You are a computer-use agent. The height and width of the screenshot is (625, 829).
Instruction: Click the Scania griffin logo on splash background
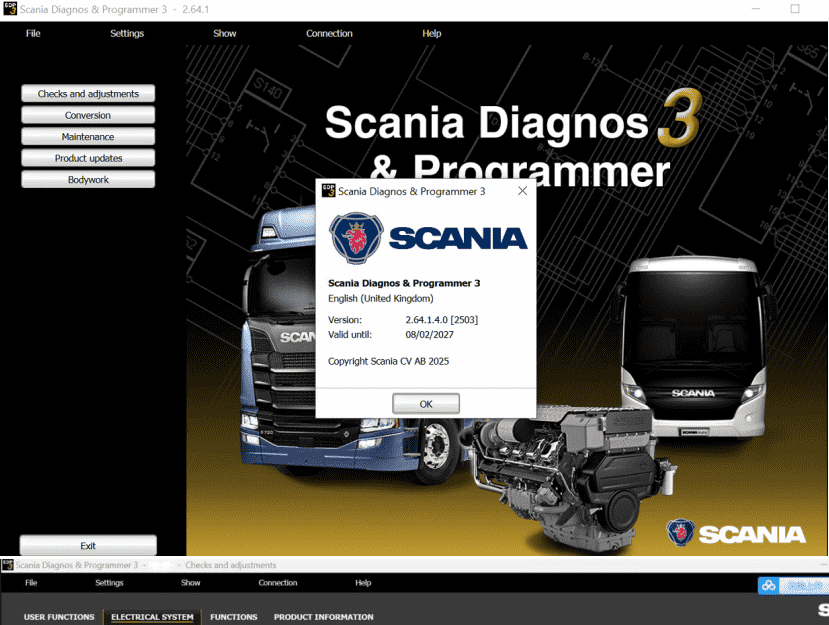(x=680, y=532)
